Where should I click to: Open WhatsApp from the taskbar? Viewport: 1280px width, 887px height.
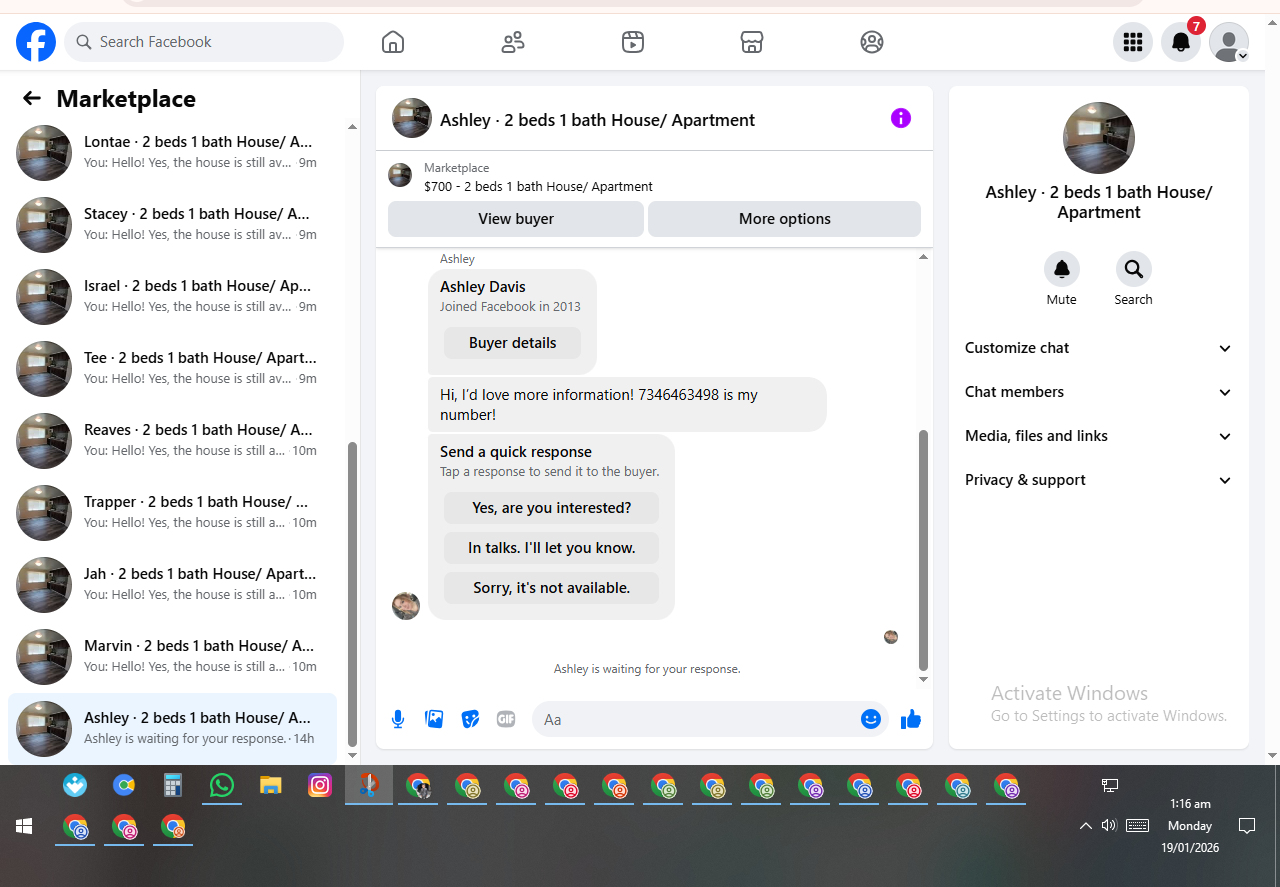pyautogui.click(x=222, y=785)
